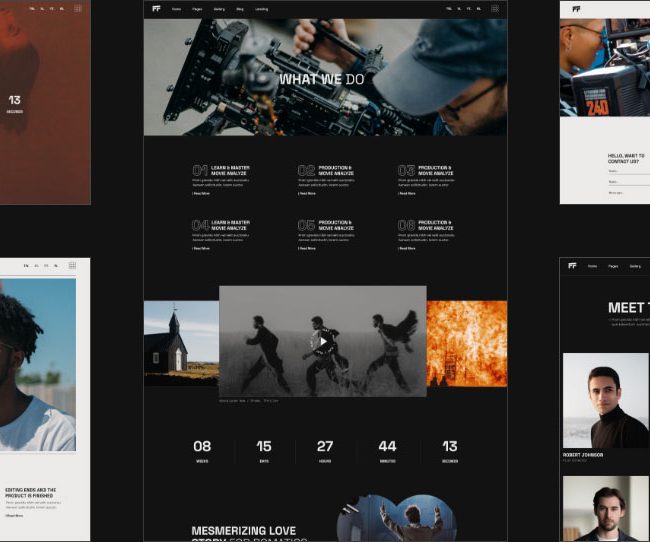This screenshot has height=542, width=650.
Task: Open Home in the Meet the team page navigation
Action: click(593, 266)
